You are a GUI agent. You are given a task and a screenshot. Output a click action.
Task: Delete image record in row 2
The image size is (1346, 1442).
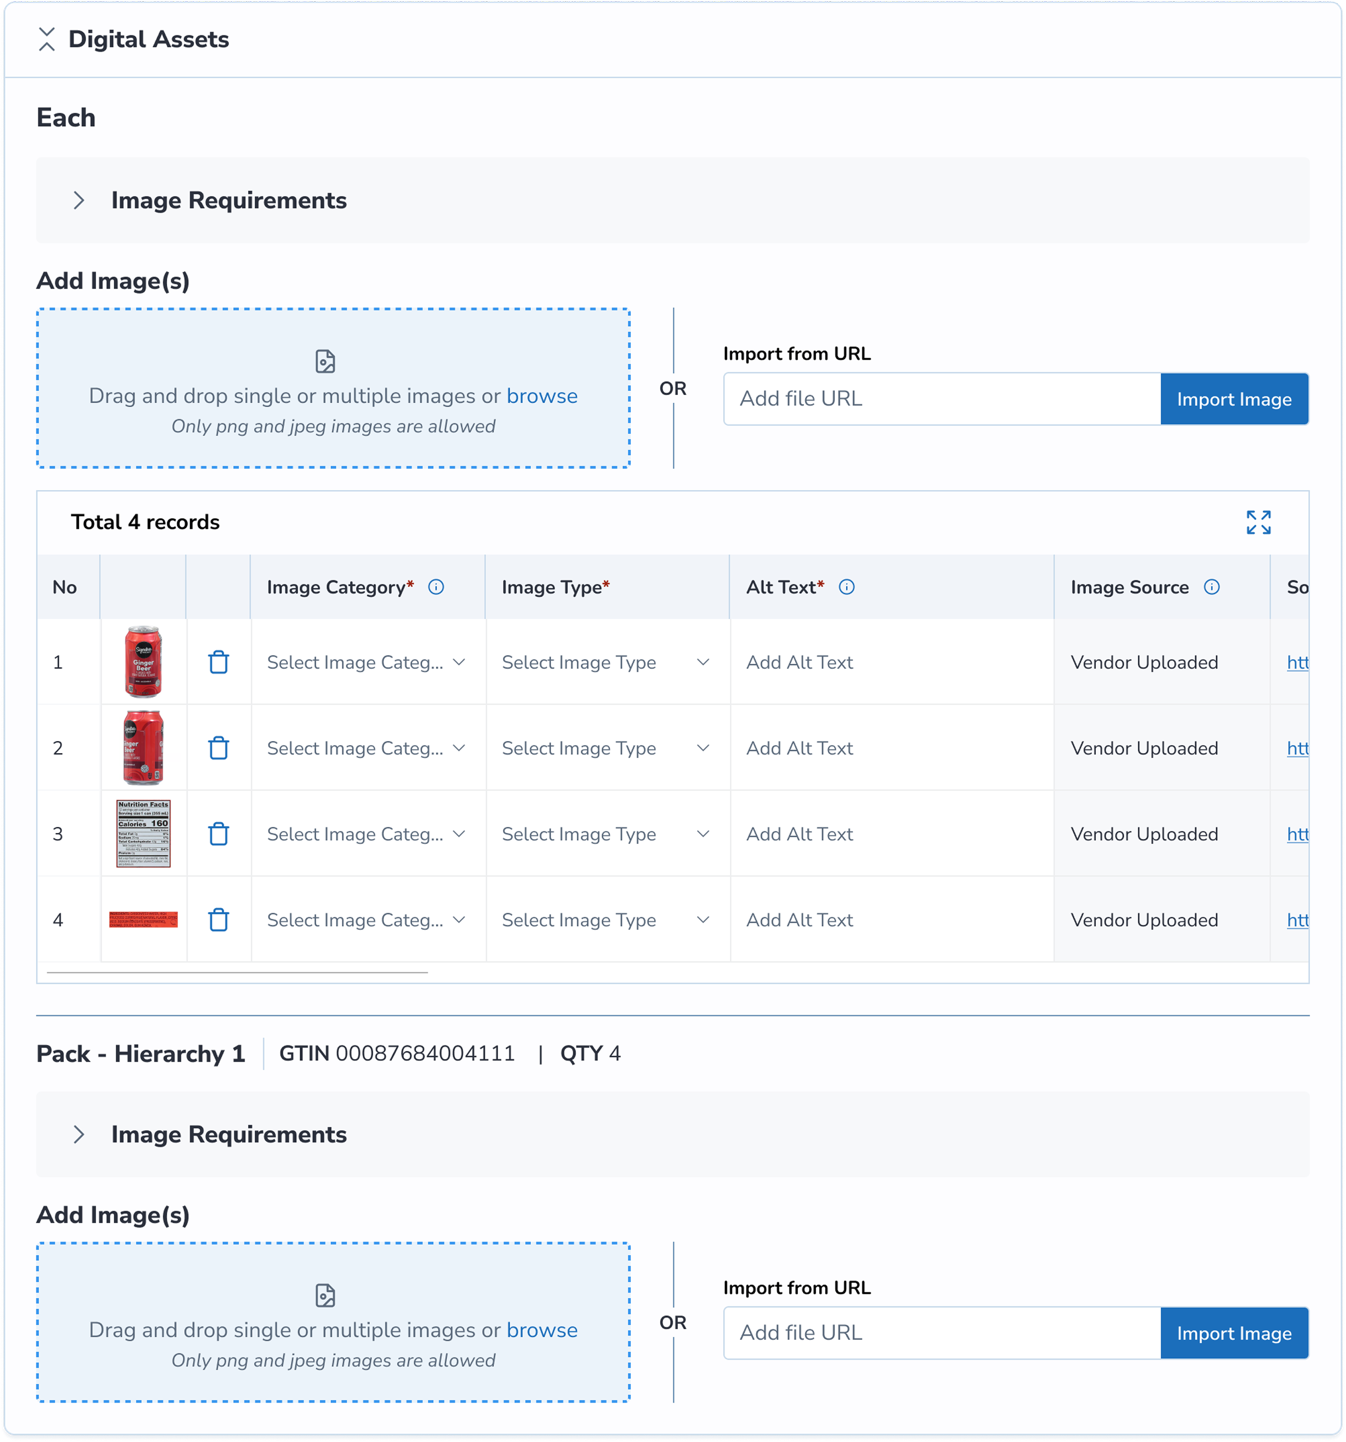tap(219, 748)
